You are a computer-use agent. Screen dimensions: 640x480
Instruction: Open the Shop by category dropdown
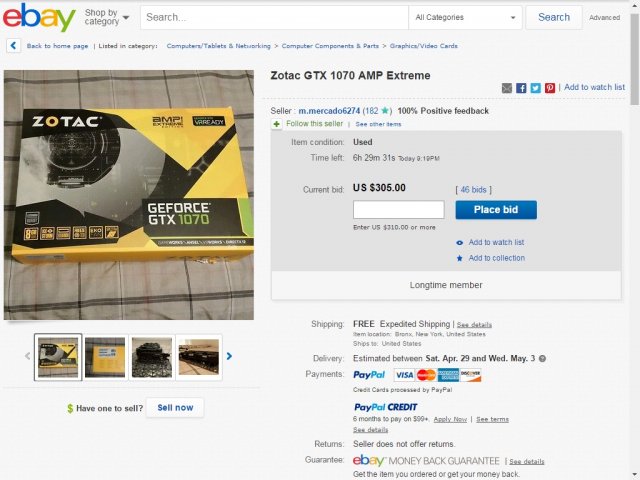coord(107,17)
